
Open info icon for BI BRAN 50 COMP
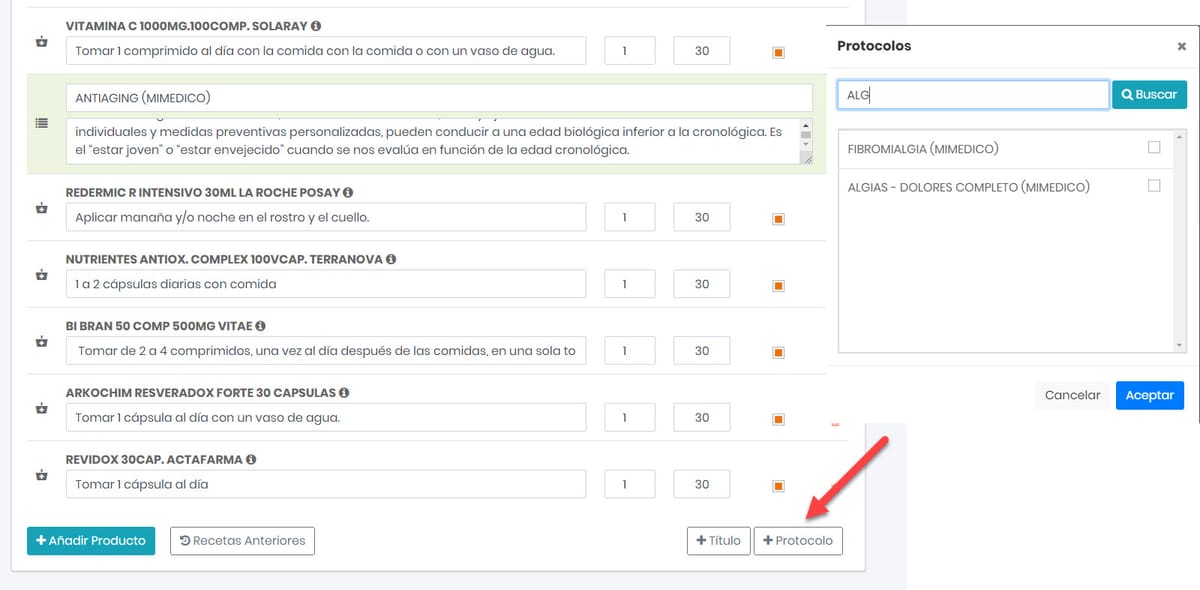(x=260, y=325)
